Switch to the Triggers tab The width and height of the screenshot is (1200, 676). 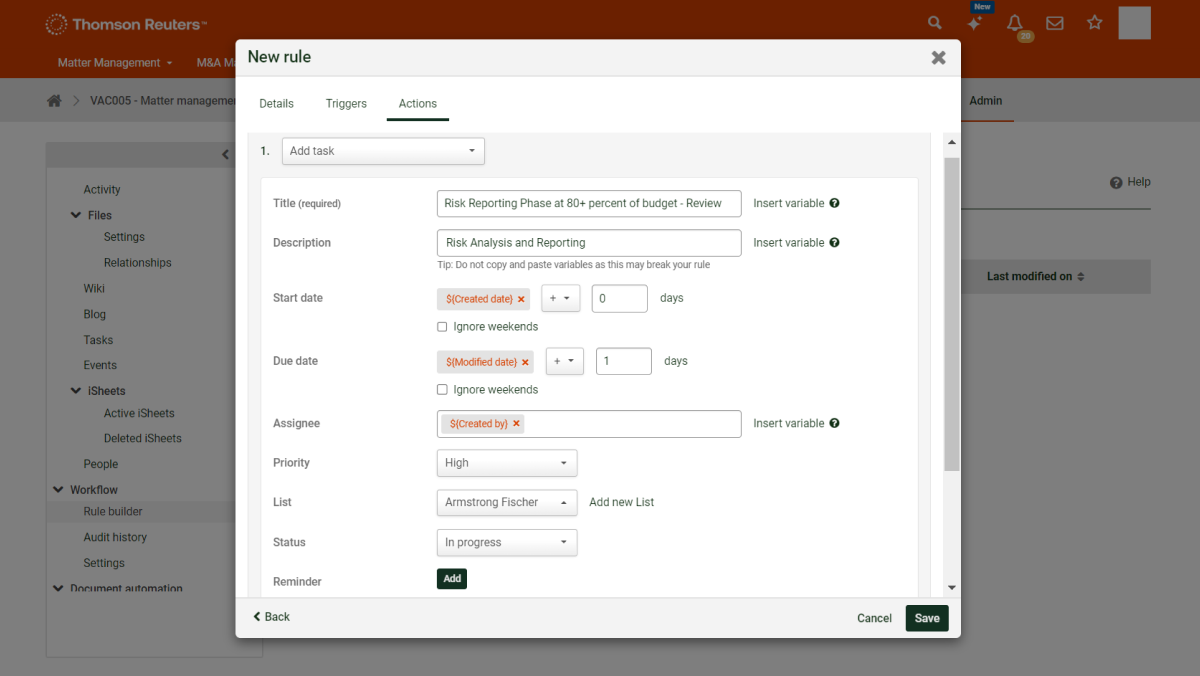coord(346,104)
